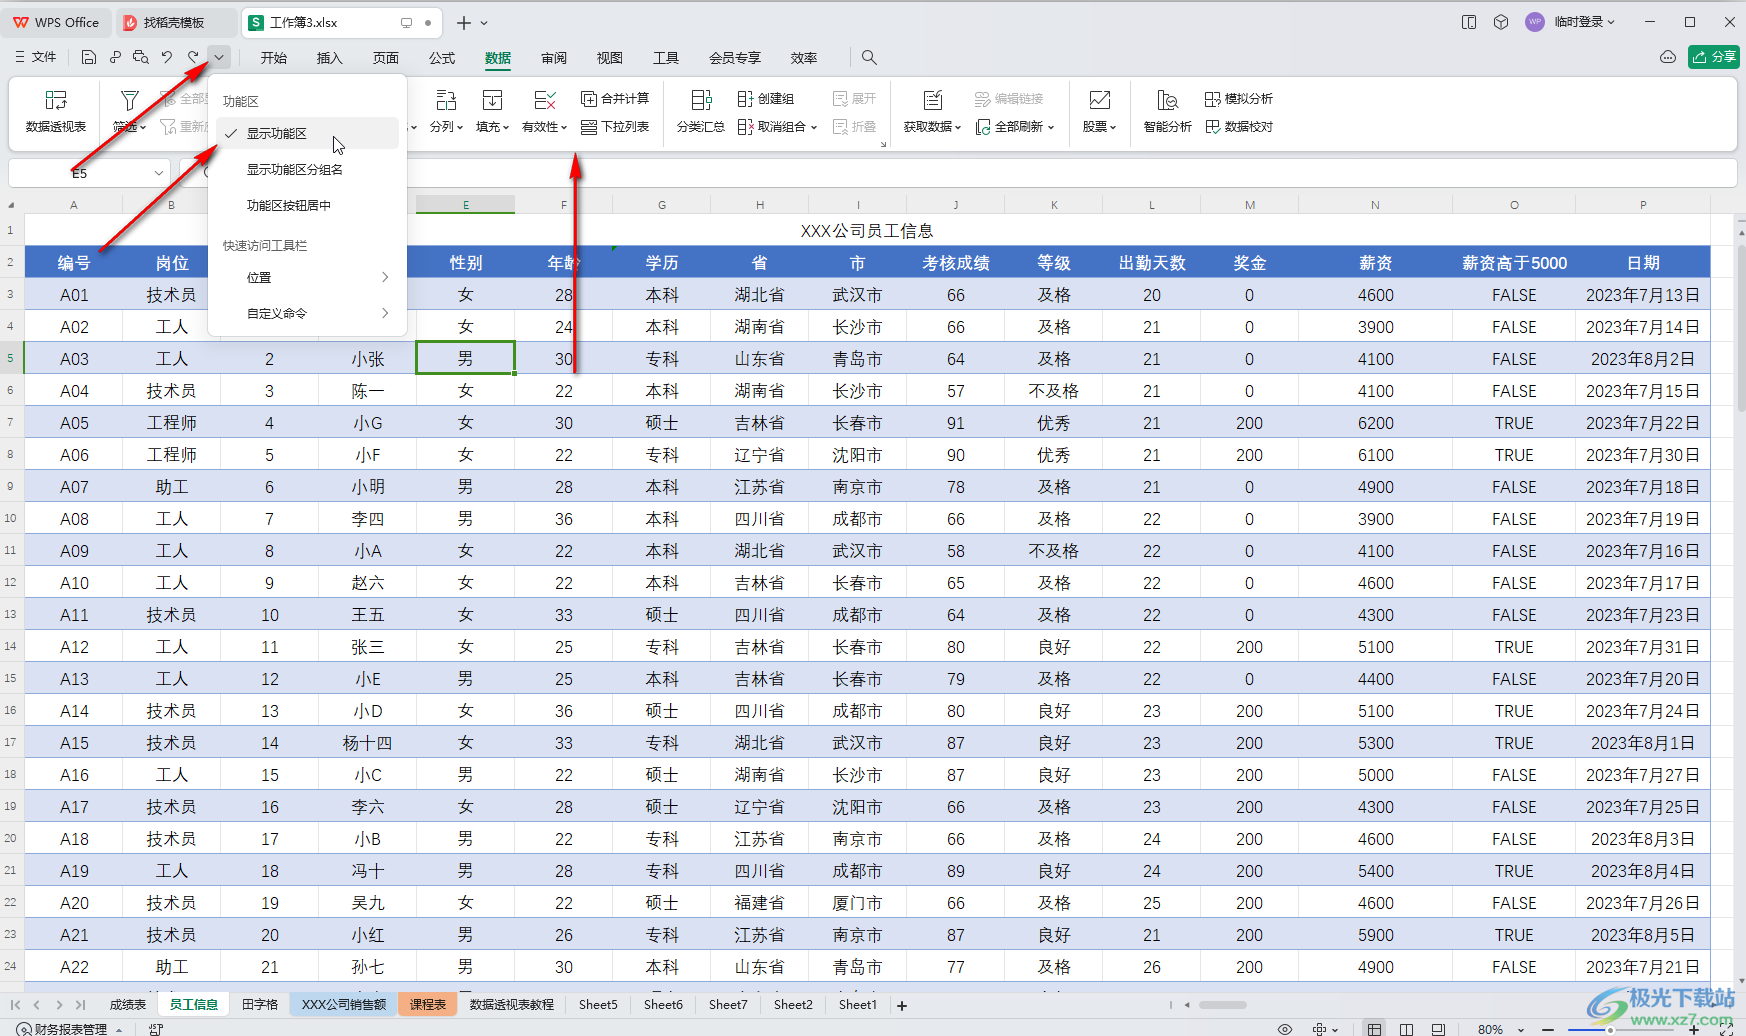Open the 取消组合 dropdown arrow
The width and height of the screenshot is (1746, 1036).
click(814, 127)
